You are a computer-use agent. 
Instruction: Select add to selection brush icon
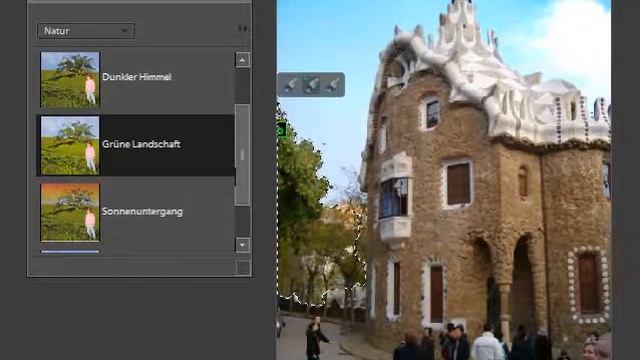312,85
